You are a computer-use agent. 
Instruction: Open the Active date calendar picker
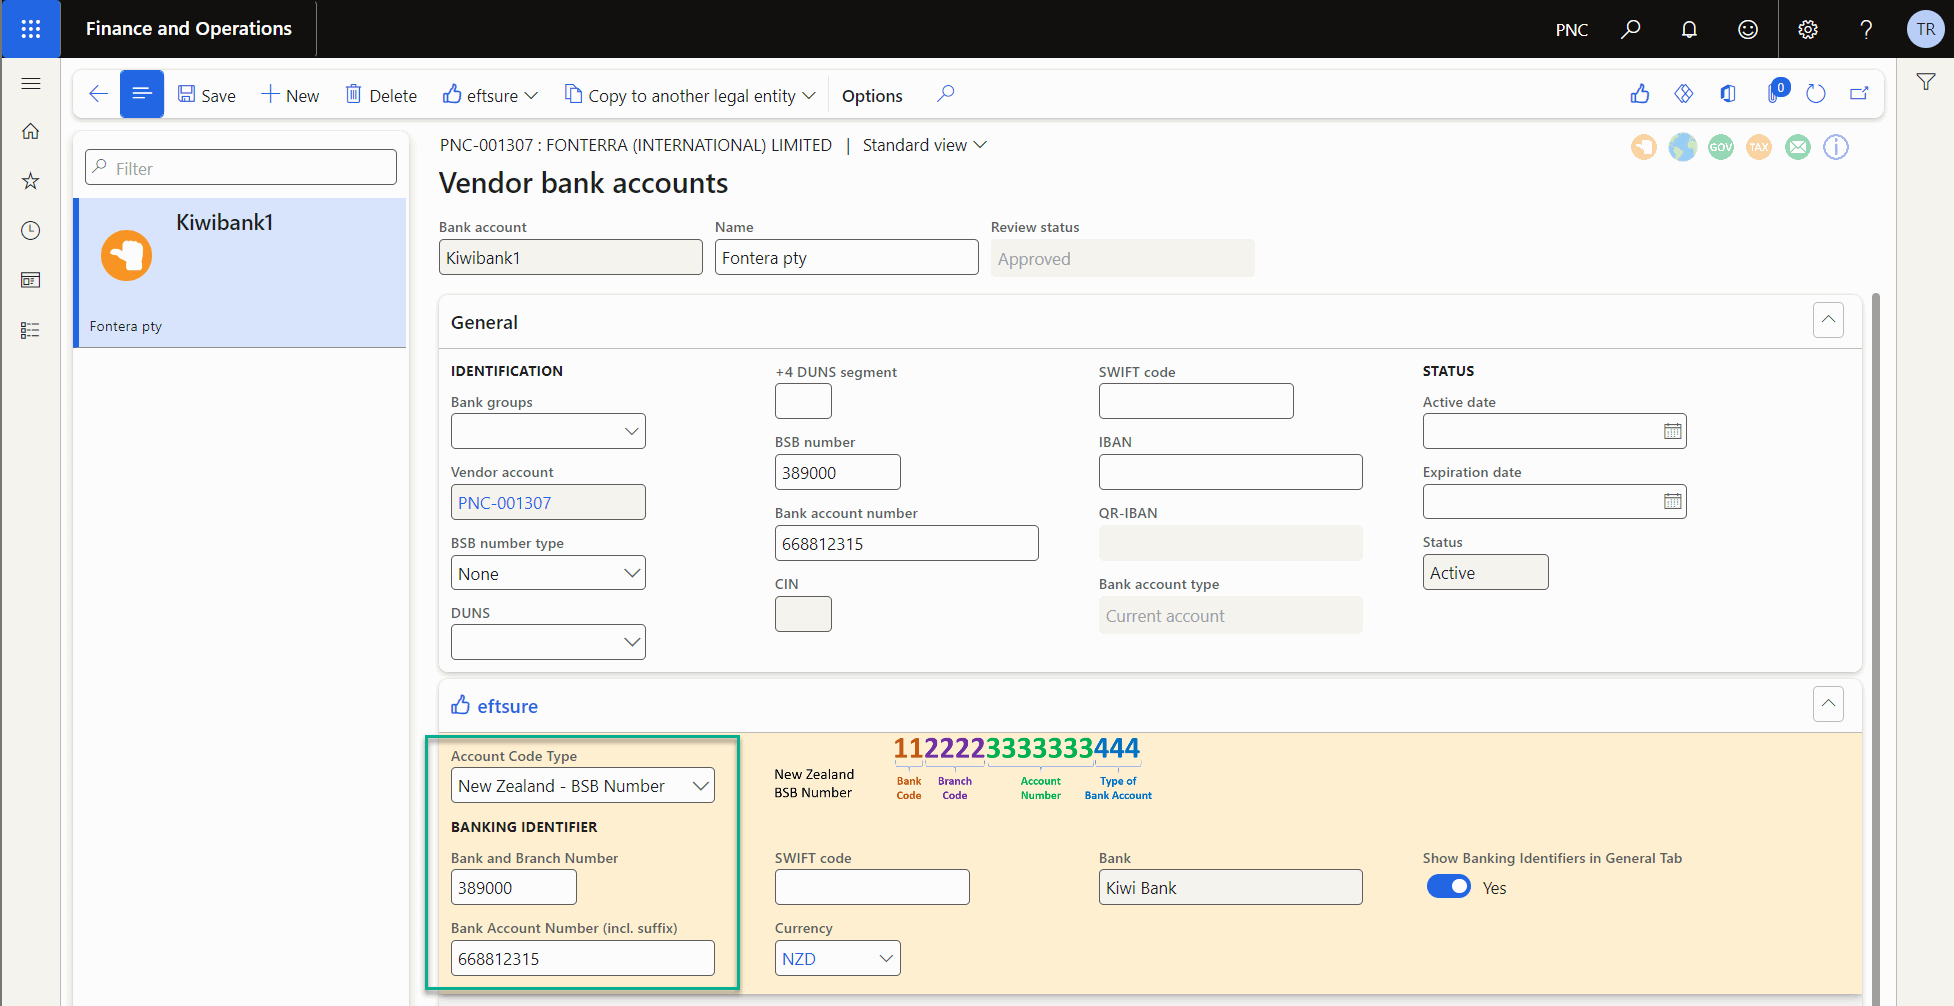point(1672,431)
